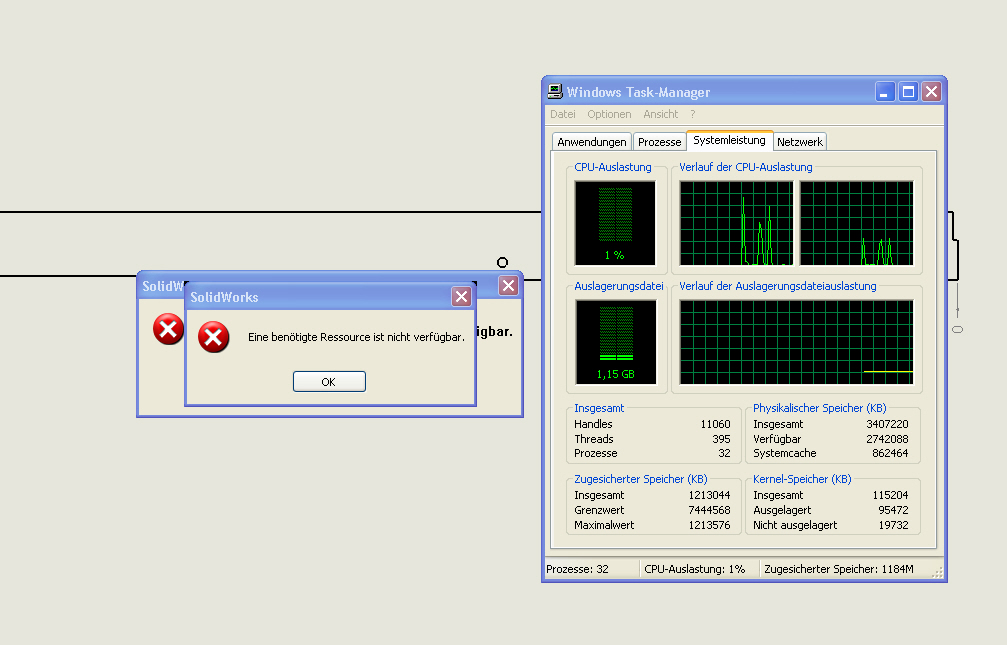
Task: Click the error icon in rear SolidWorks dialog
Action: point(168,329)
